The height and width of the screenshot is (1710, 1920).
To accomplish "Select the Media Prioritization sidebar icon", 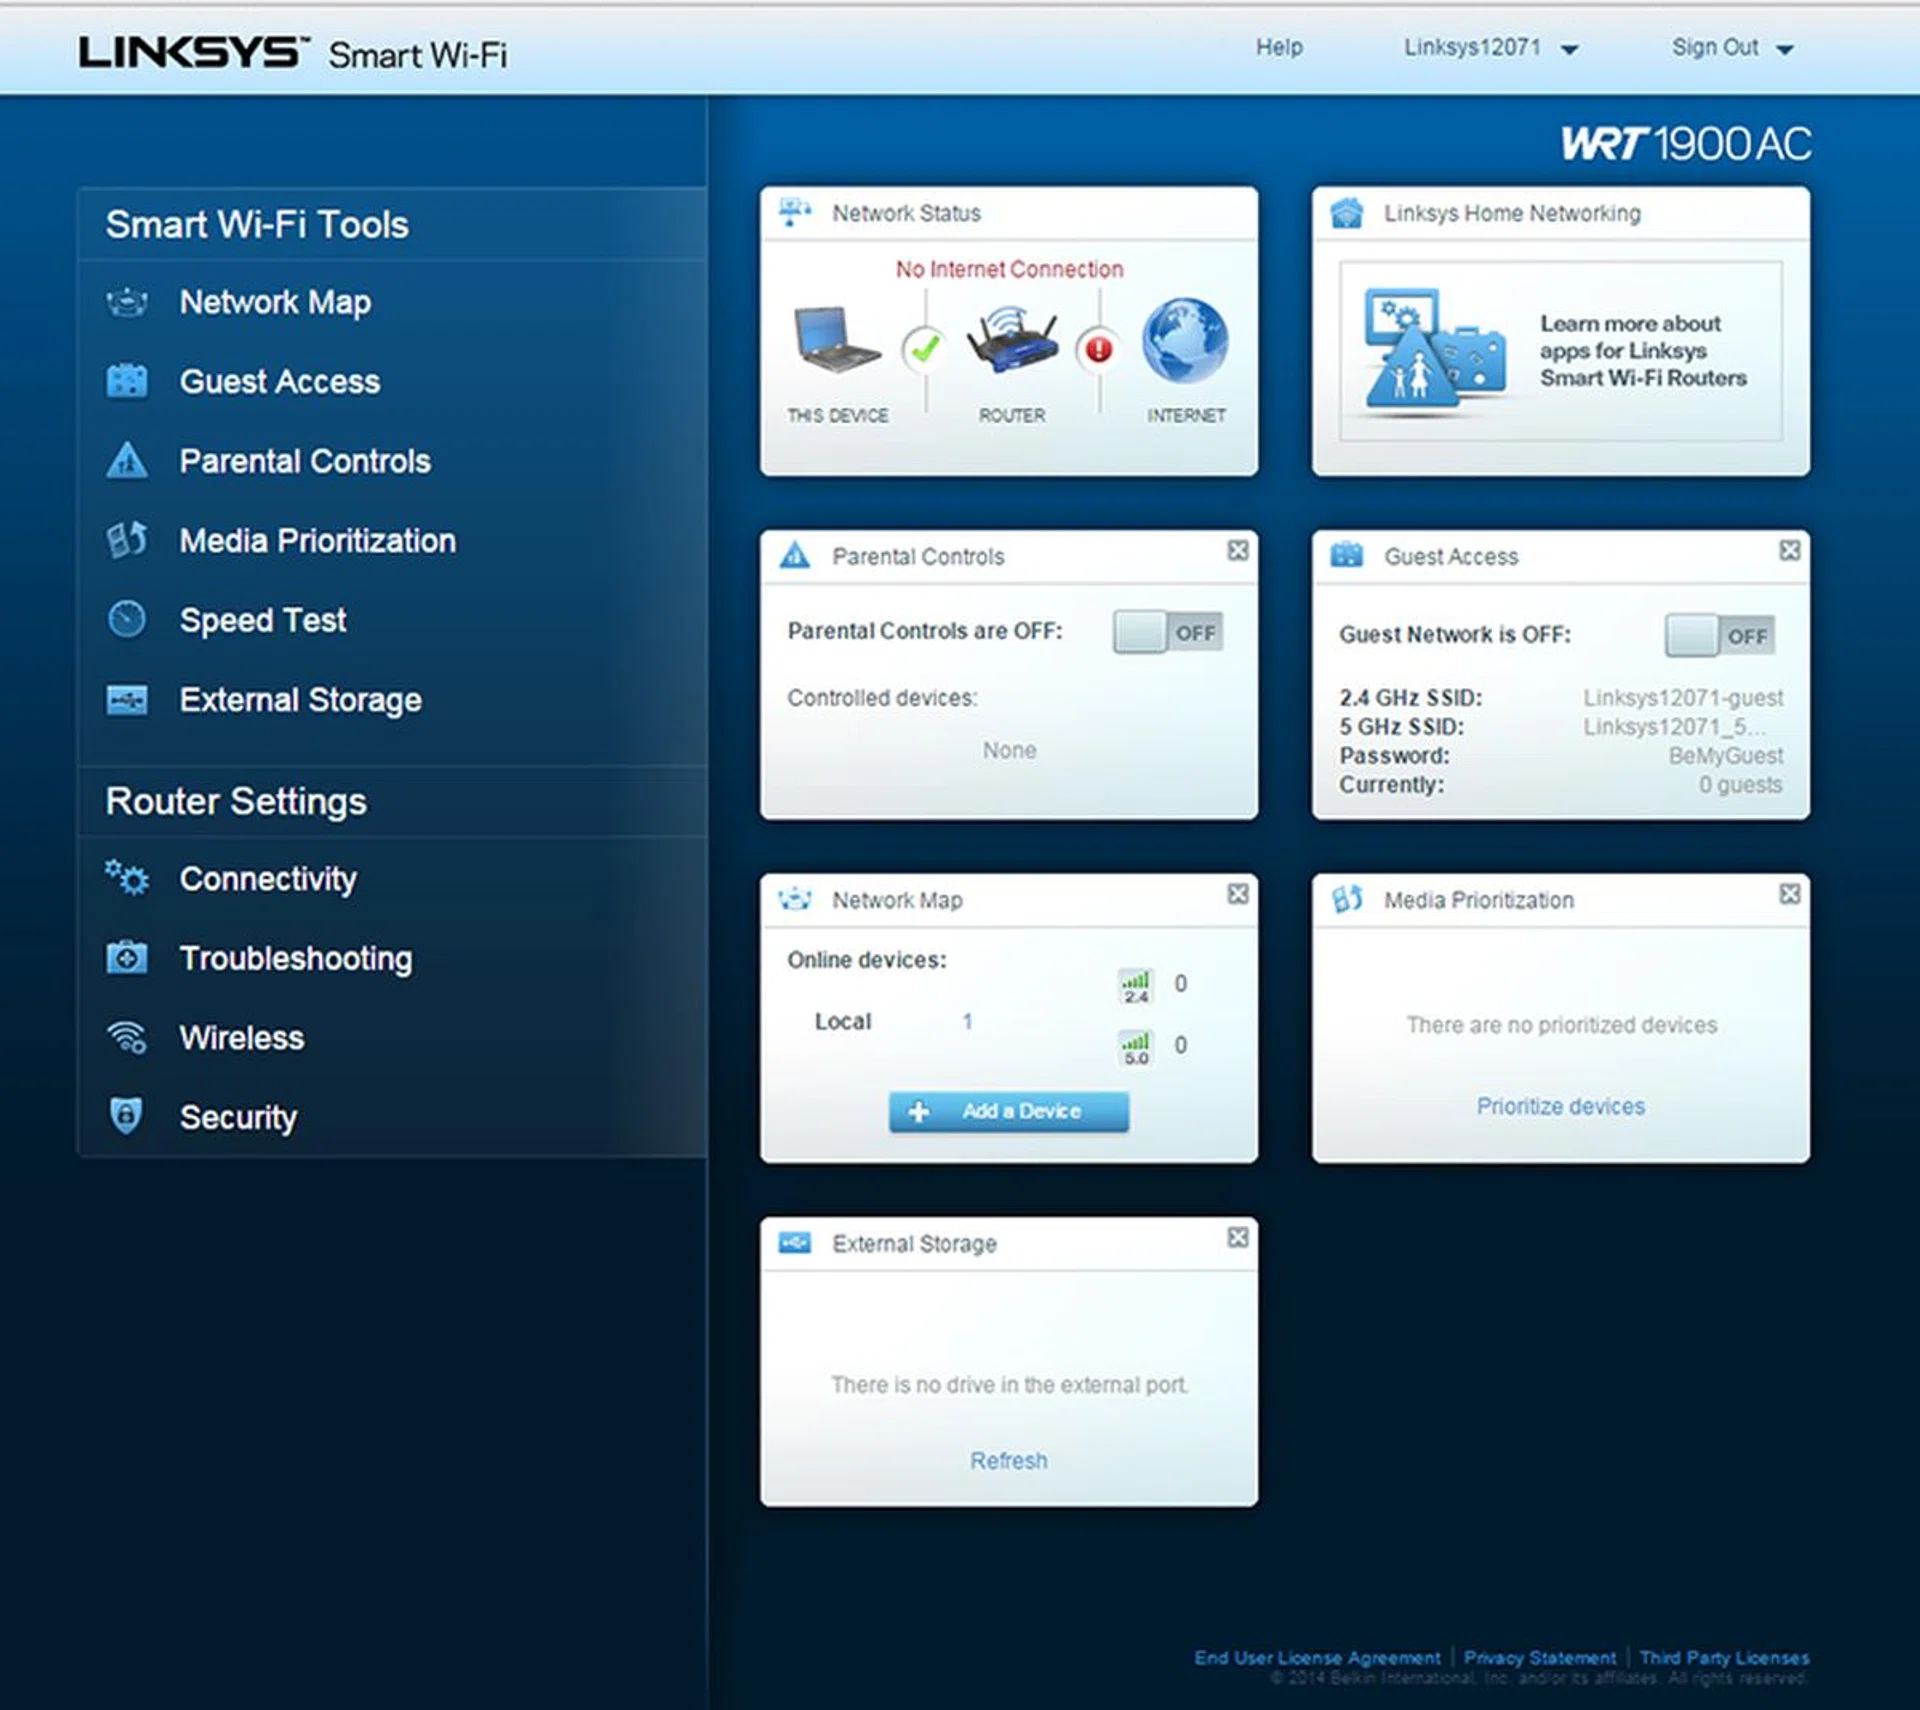I will point(127,540).
